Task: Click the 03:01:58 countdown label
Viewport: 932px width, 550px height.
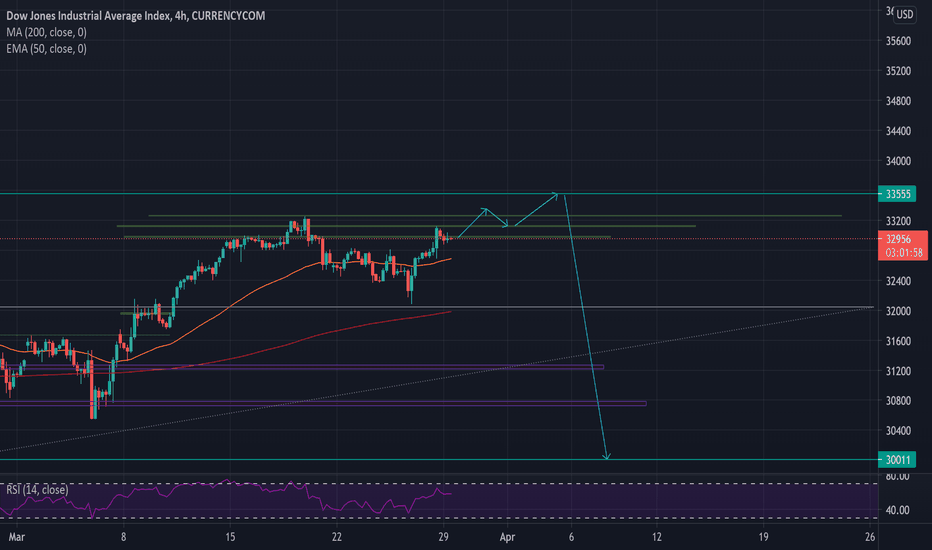Action: pos(904,253)
